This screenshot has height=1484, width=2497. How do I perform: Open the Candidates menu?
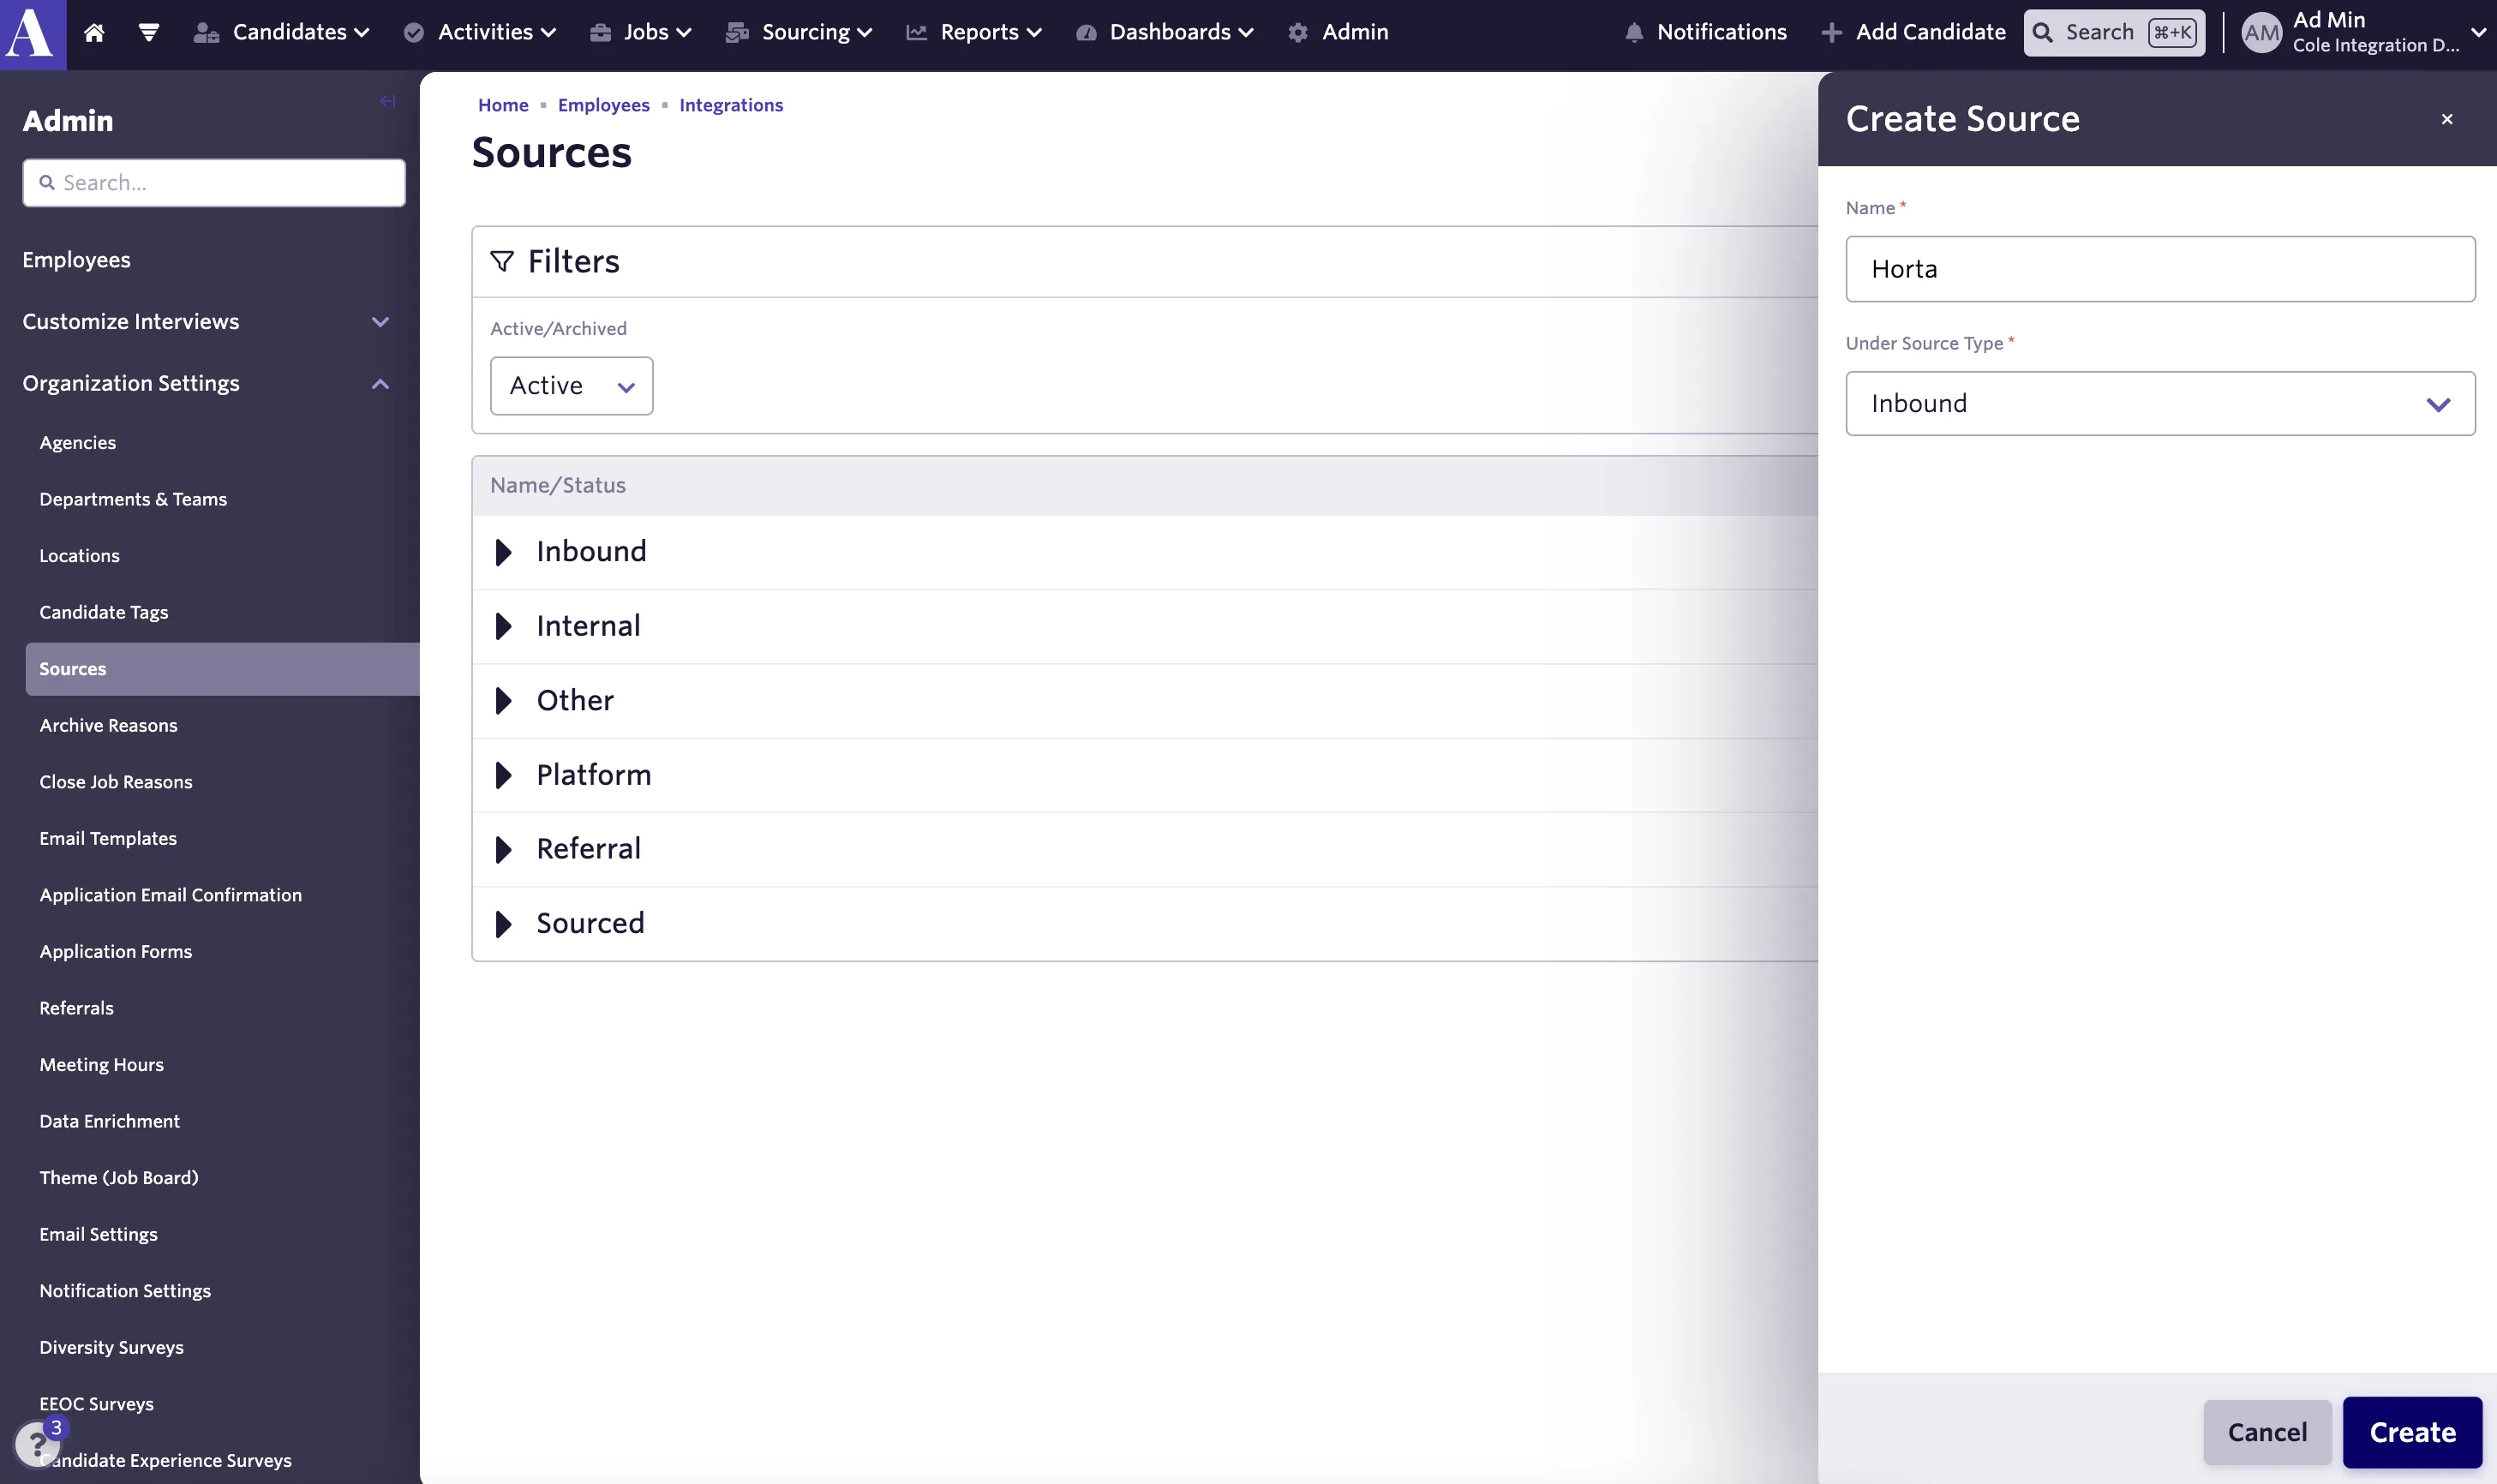[281, 32]
